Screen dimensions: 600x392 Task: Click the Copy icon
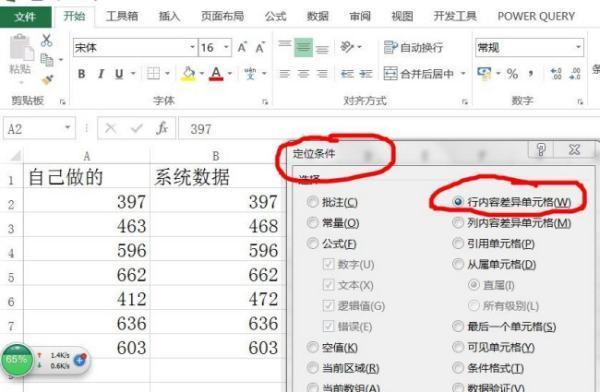(x=47, y=60)
